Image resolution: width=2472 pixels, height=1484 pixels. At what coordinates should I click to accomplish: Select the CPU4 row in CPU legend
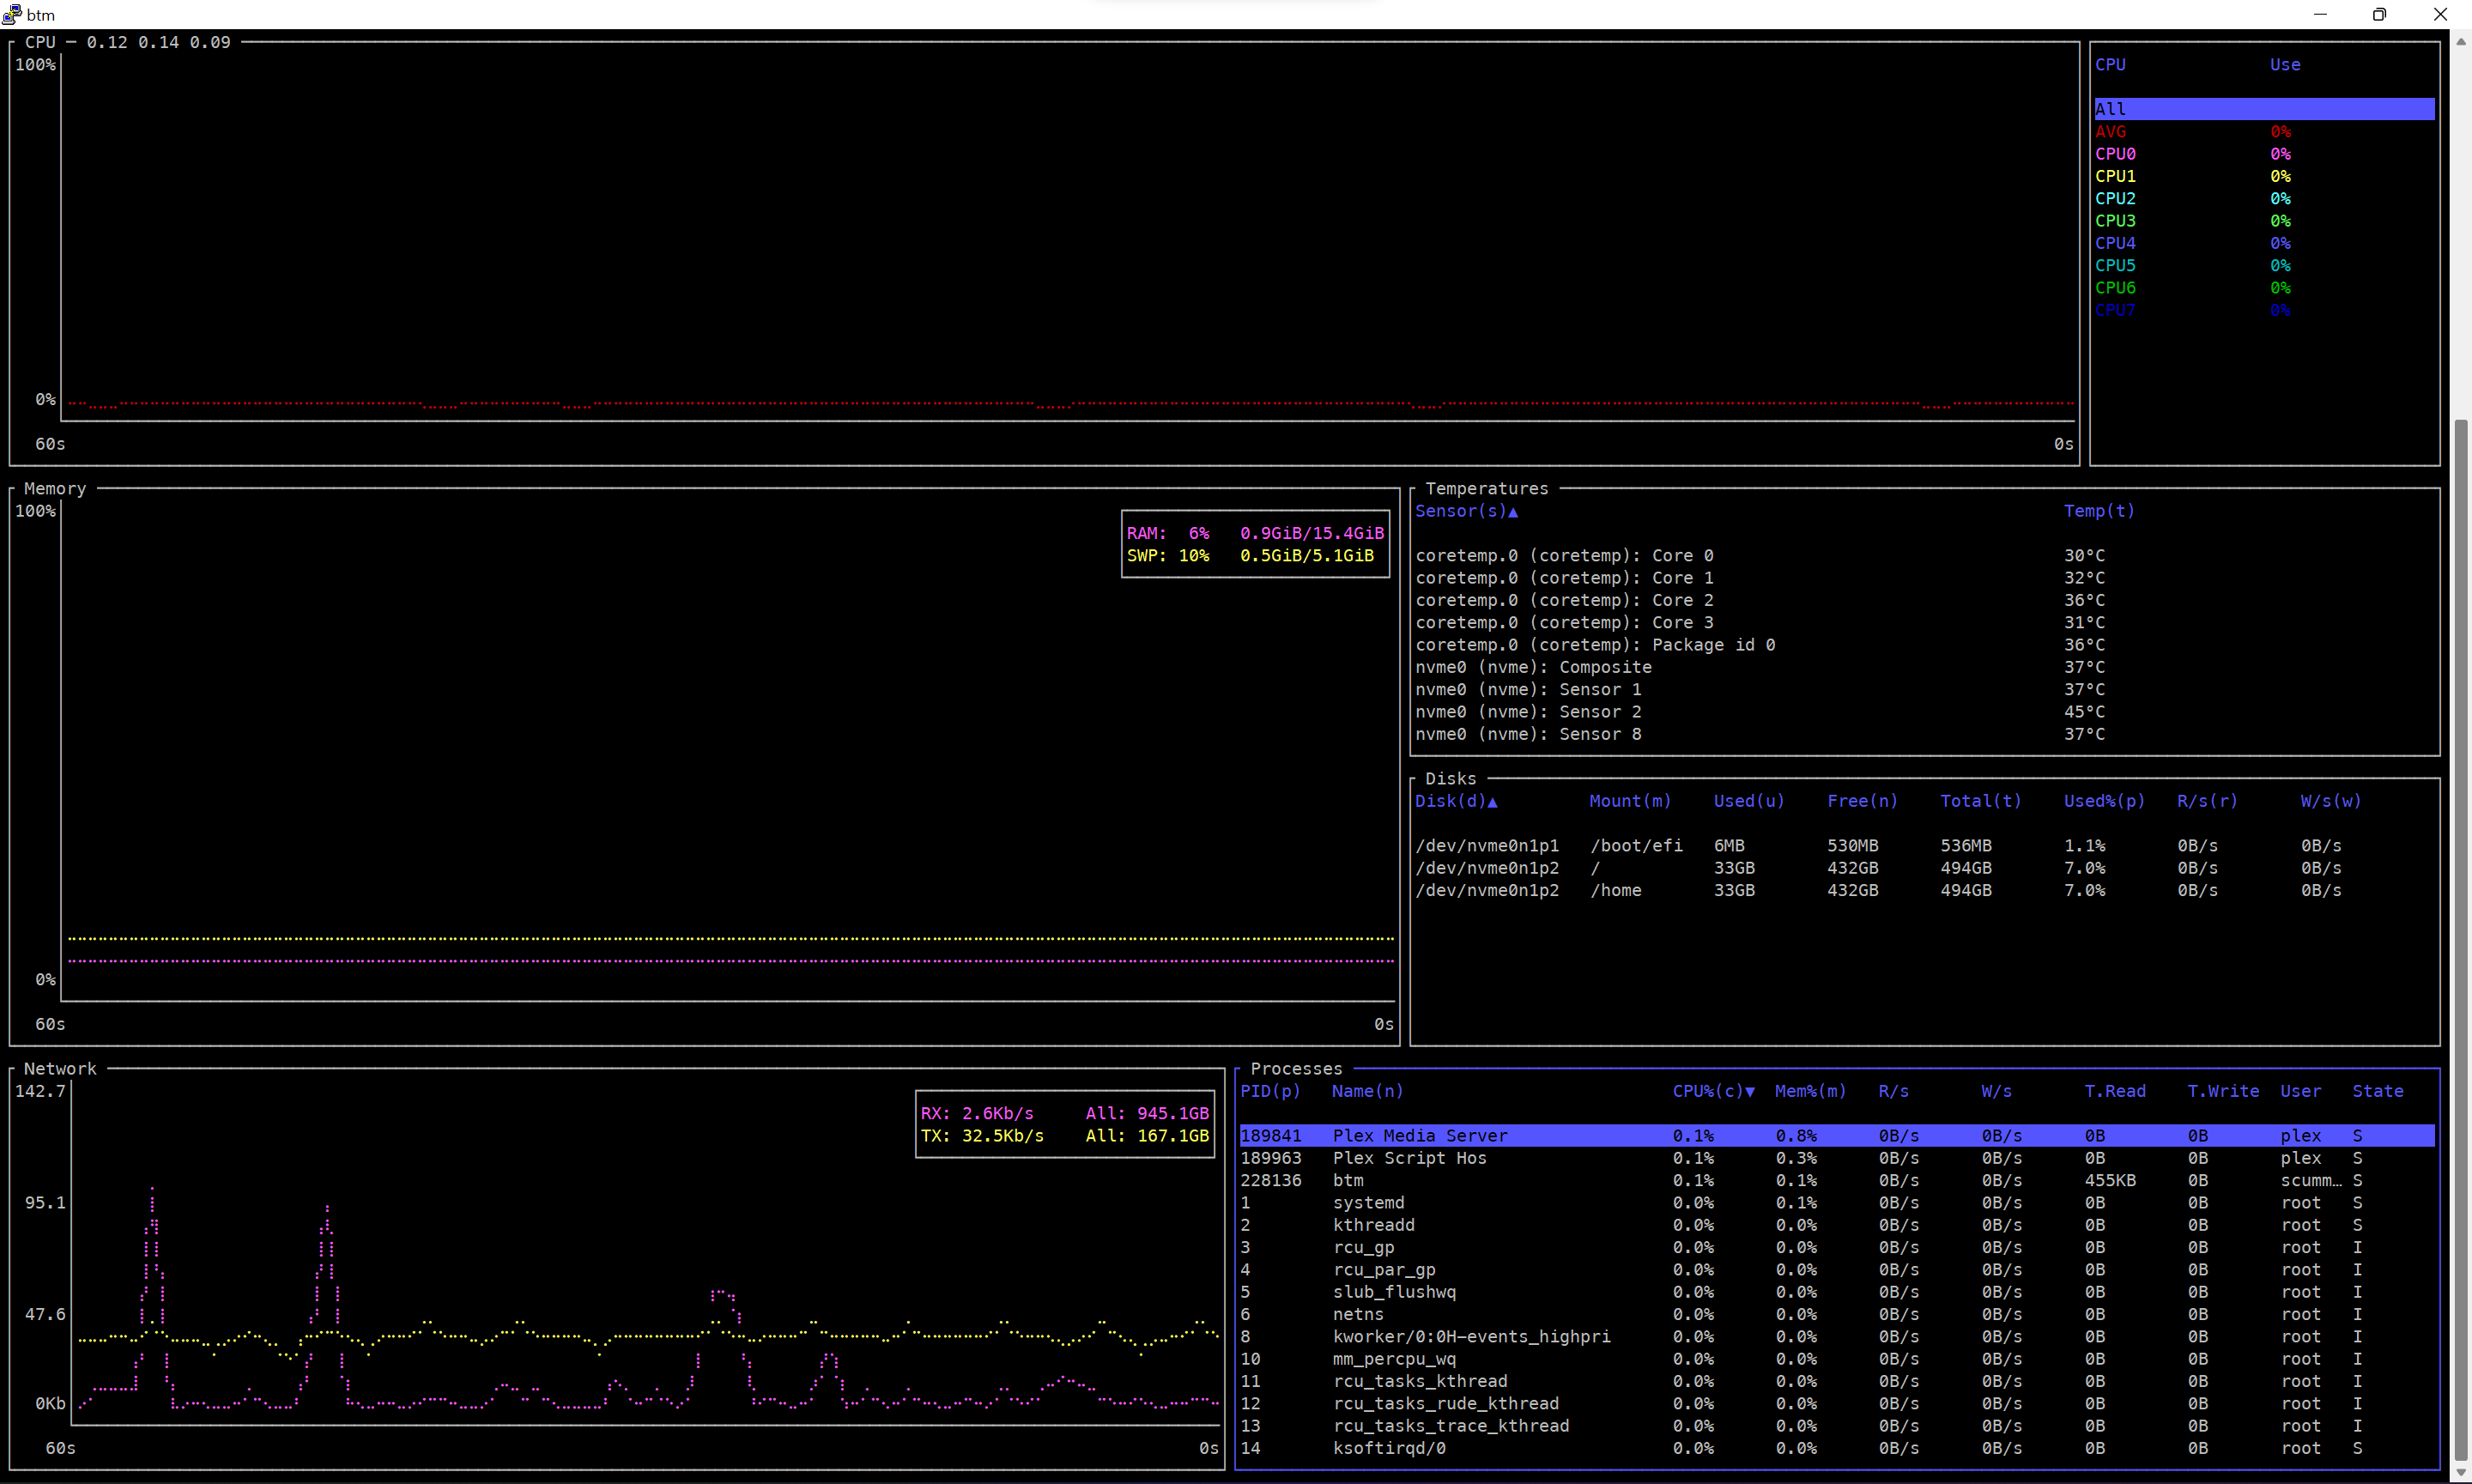pyautogui.click(x=2264, y=243)
